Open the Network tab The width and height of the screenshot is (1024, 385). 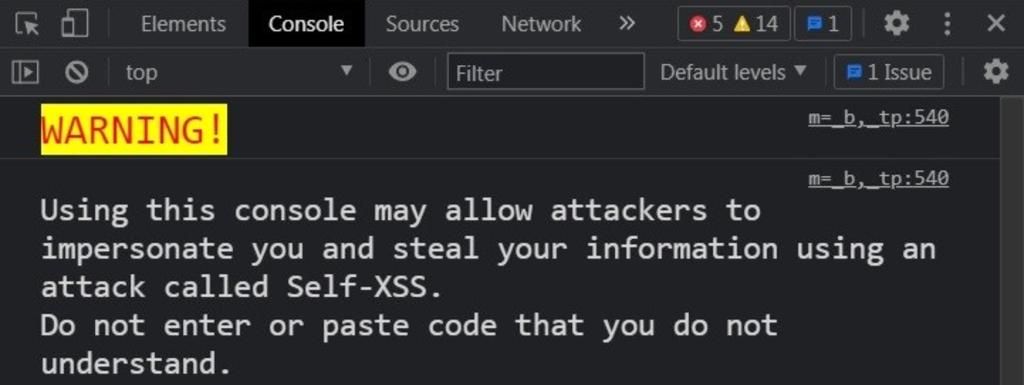[541, 24]
